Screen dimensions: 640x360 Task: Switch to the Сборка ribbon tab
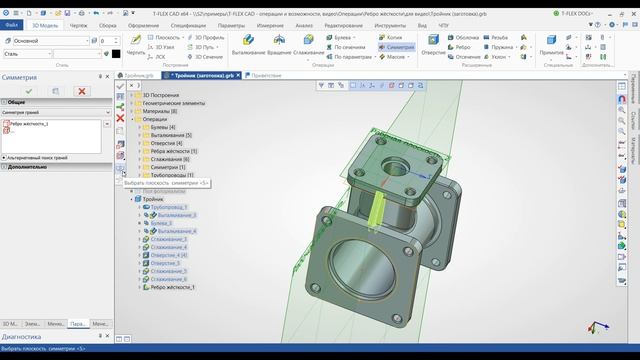108,25
